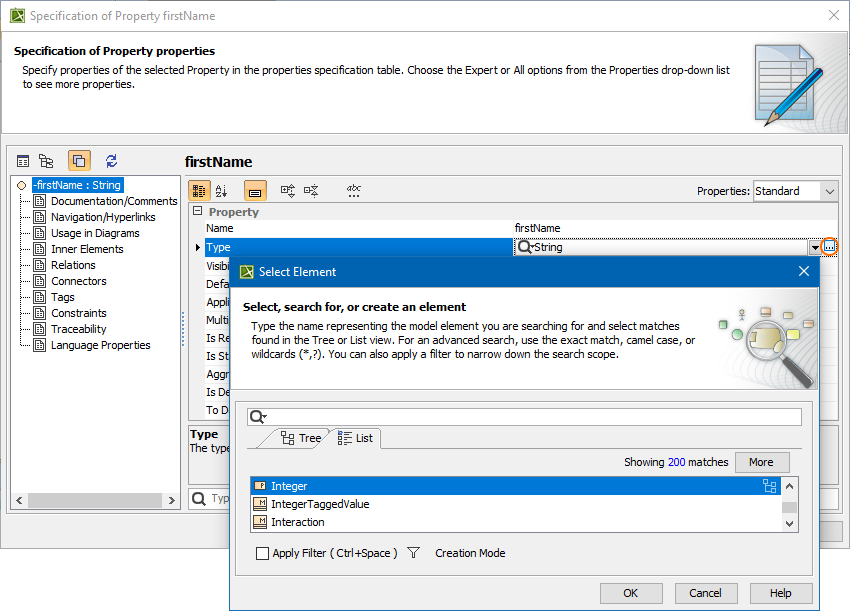Close the Select Element dialog
This screenshot has width=850, height=611.
click(803, 271)
